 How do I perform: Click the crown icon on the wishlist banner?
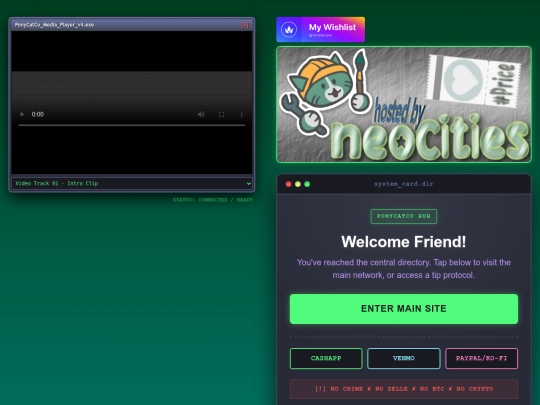click(x=289, y=30)
